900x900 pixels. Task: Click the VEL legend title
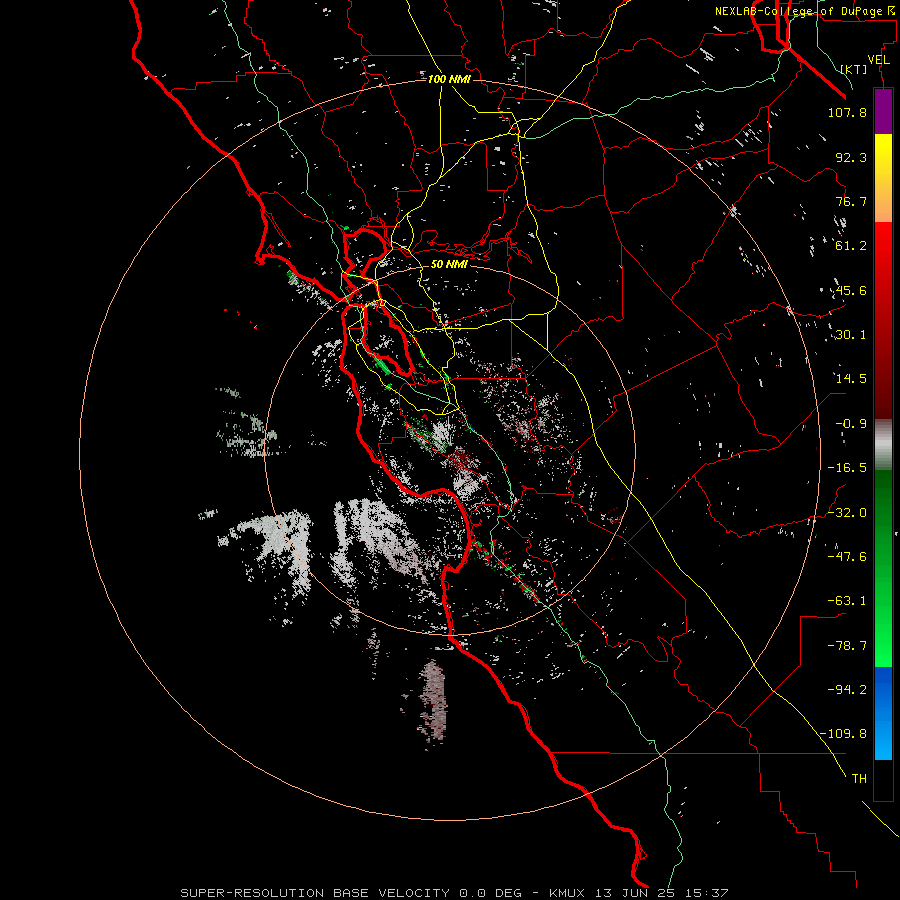[878, 60]
